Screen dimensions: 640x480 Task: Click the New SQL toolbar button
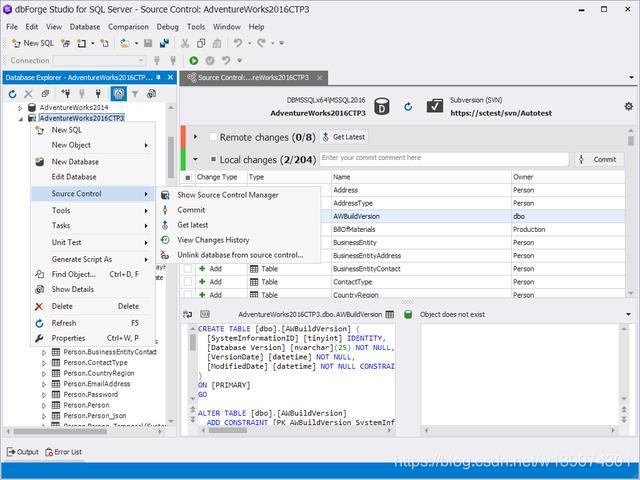[x=33, y=43]
